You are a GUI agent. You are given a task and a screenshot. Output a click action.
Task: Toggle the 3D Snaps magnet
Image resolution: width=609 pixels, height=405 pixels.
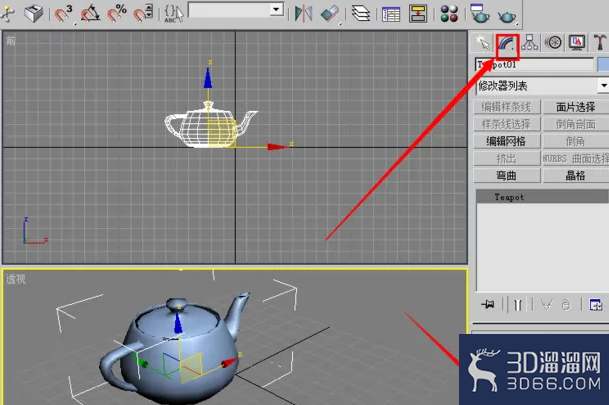(x=63, y=13)
